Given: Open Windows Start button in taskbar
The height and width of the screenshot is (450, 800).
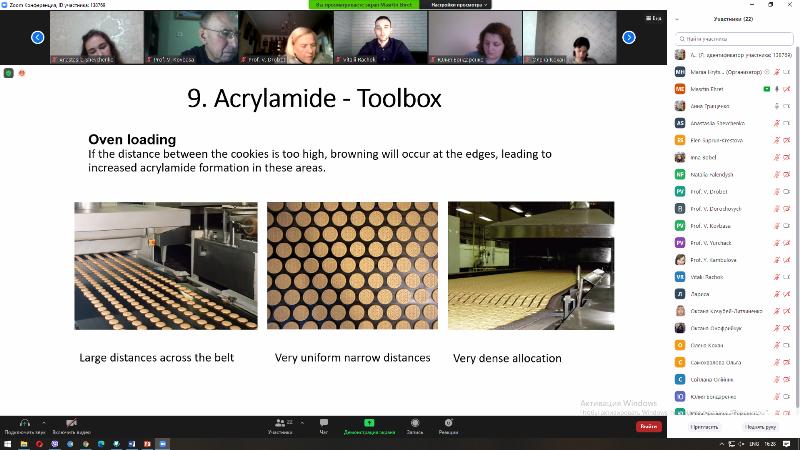Looking at the screenshot, I should (x=8, y=444).
